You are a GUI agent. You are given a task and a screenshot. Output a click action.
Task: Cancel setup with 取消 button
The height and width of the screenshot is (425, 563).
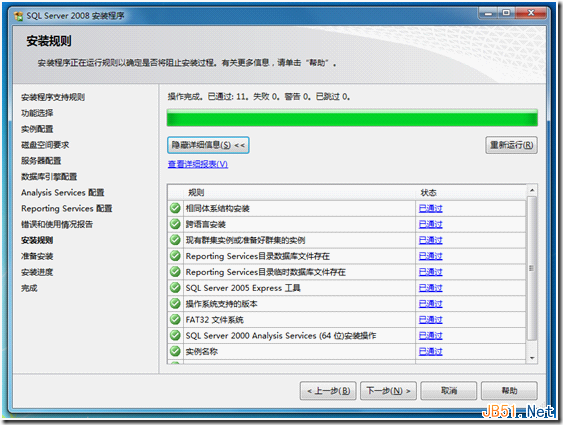pos(449,391)
